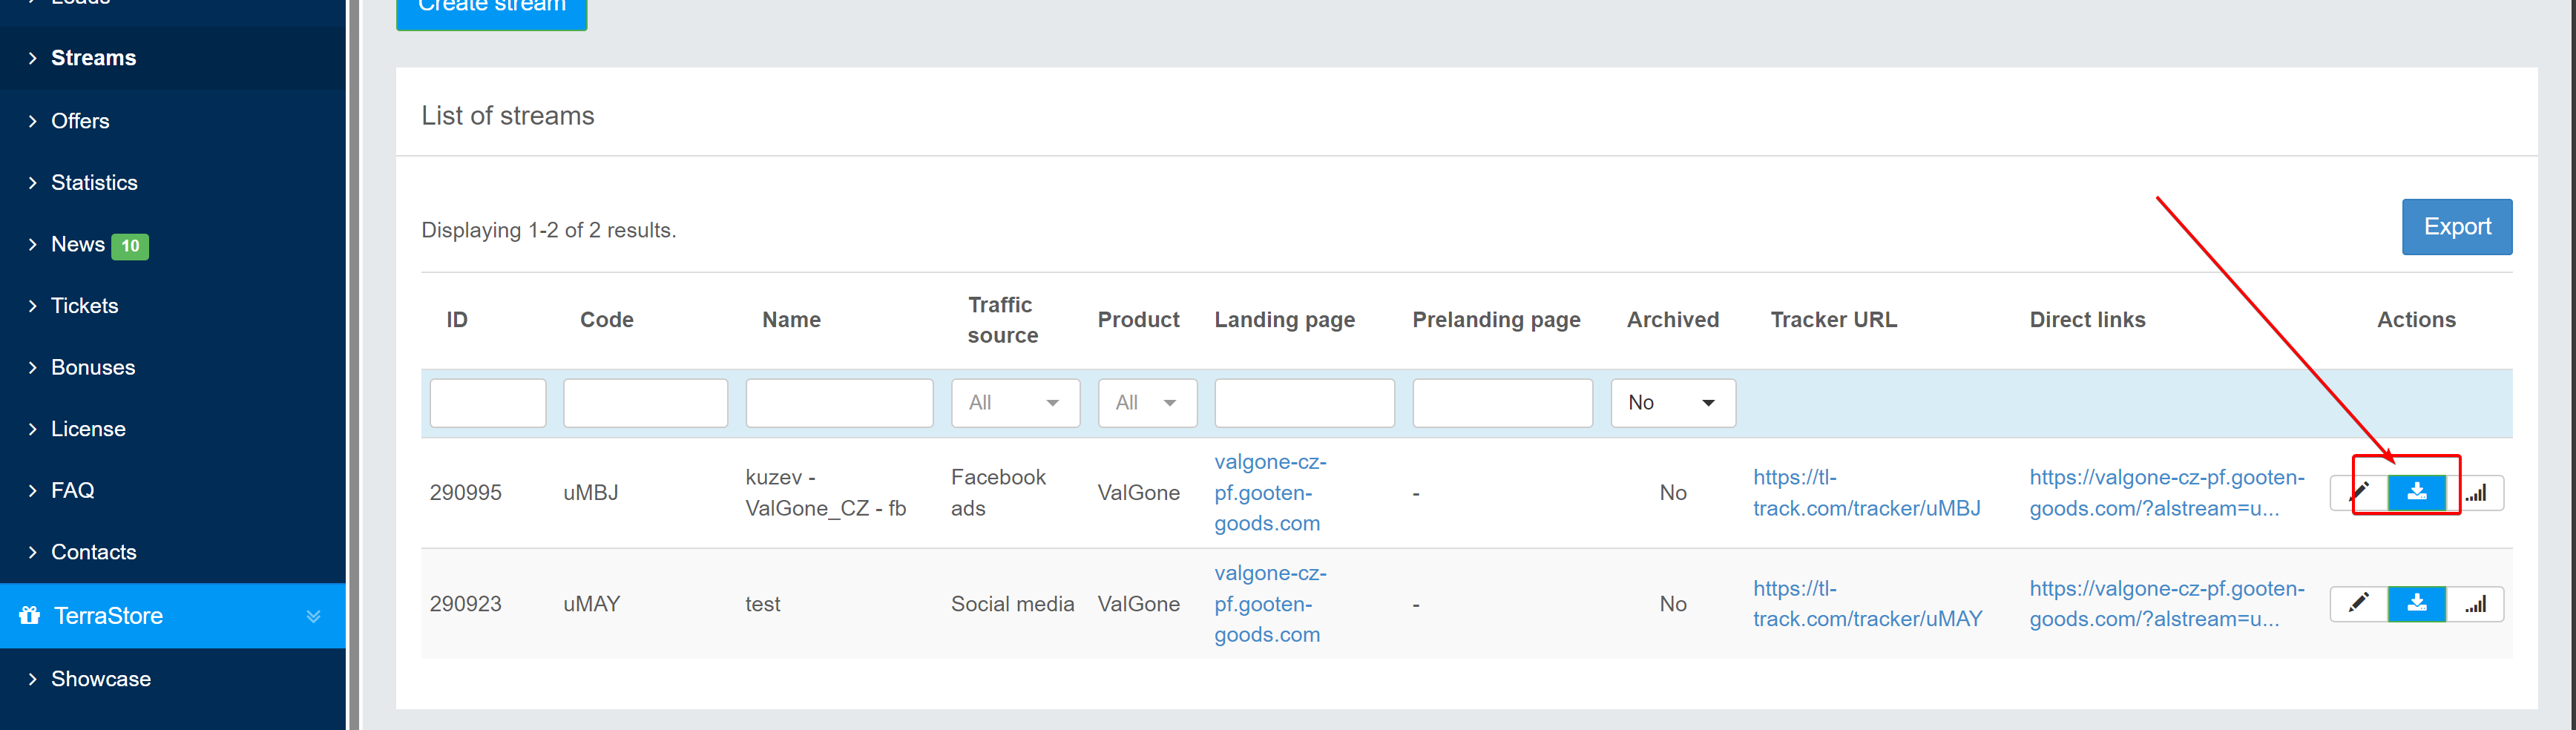Click the TerraStore gift icon
Viewport: 2576px width, 730px height.
(x=30, y=615)
